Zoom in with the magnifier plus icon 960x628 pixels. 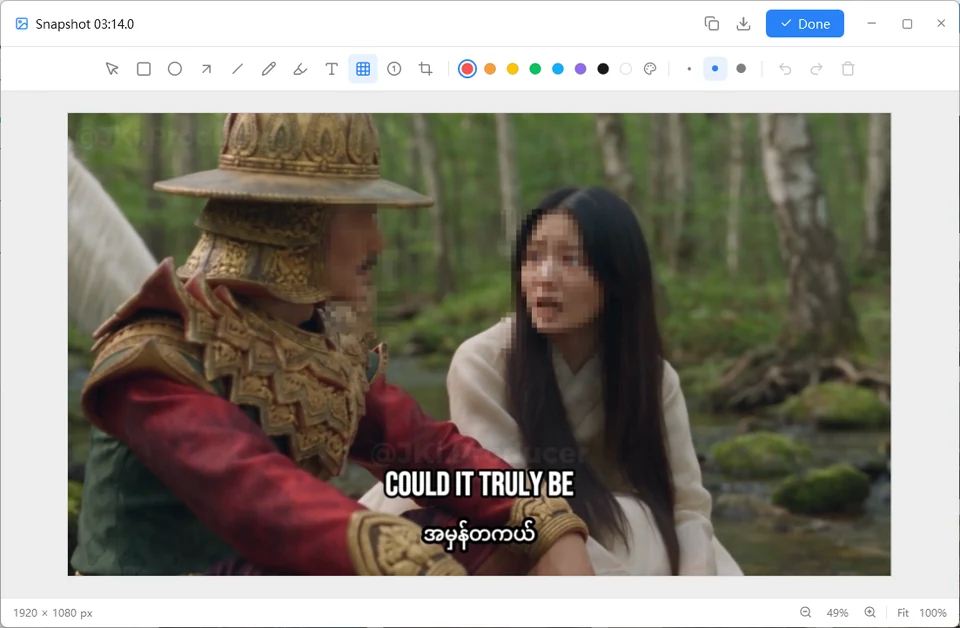coord(870,613)
